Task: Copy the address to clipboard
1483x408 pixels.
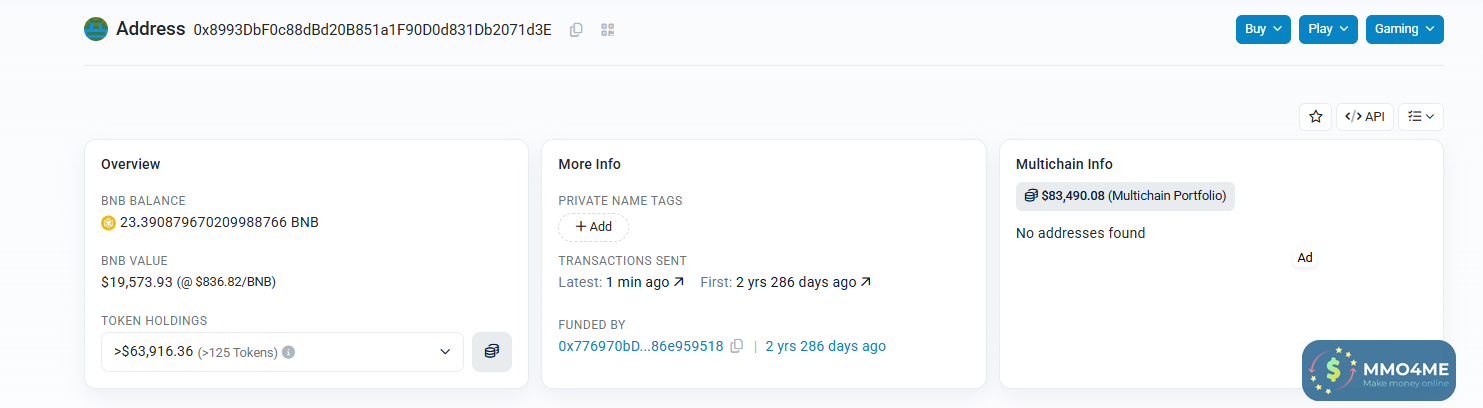Action: [576, 30]
